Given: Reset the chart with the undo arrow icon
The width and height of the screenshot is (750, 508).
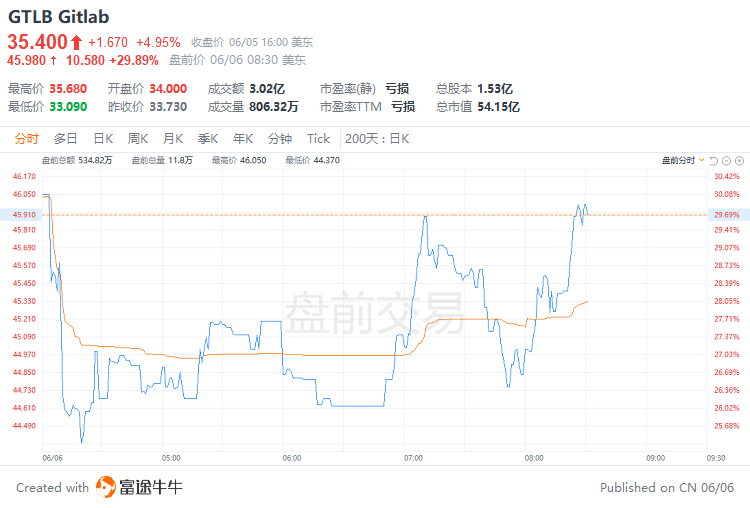Looking at the screenshot, I should coord(714,161).
